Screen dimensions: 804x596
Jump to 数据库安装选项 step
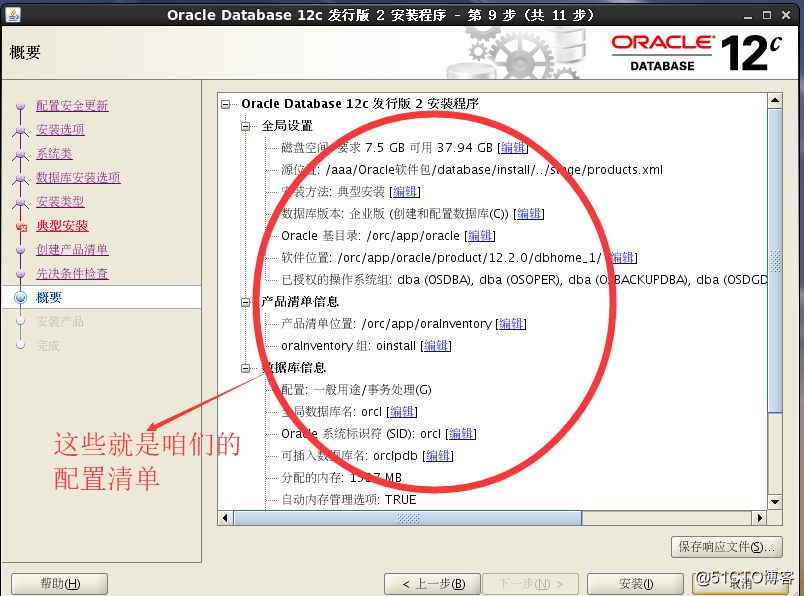[78, 177]
